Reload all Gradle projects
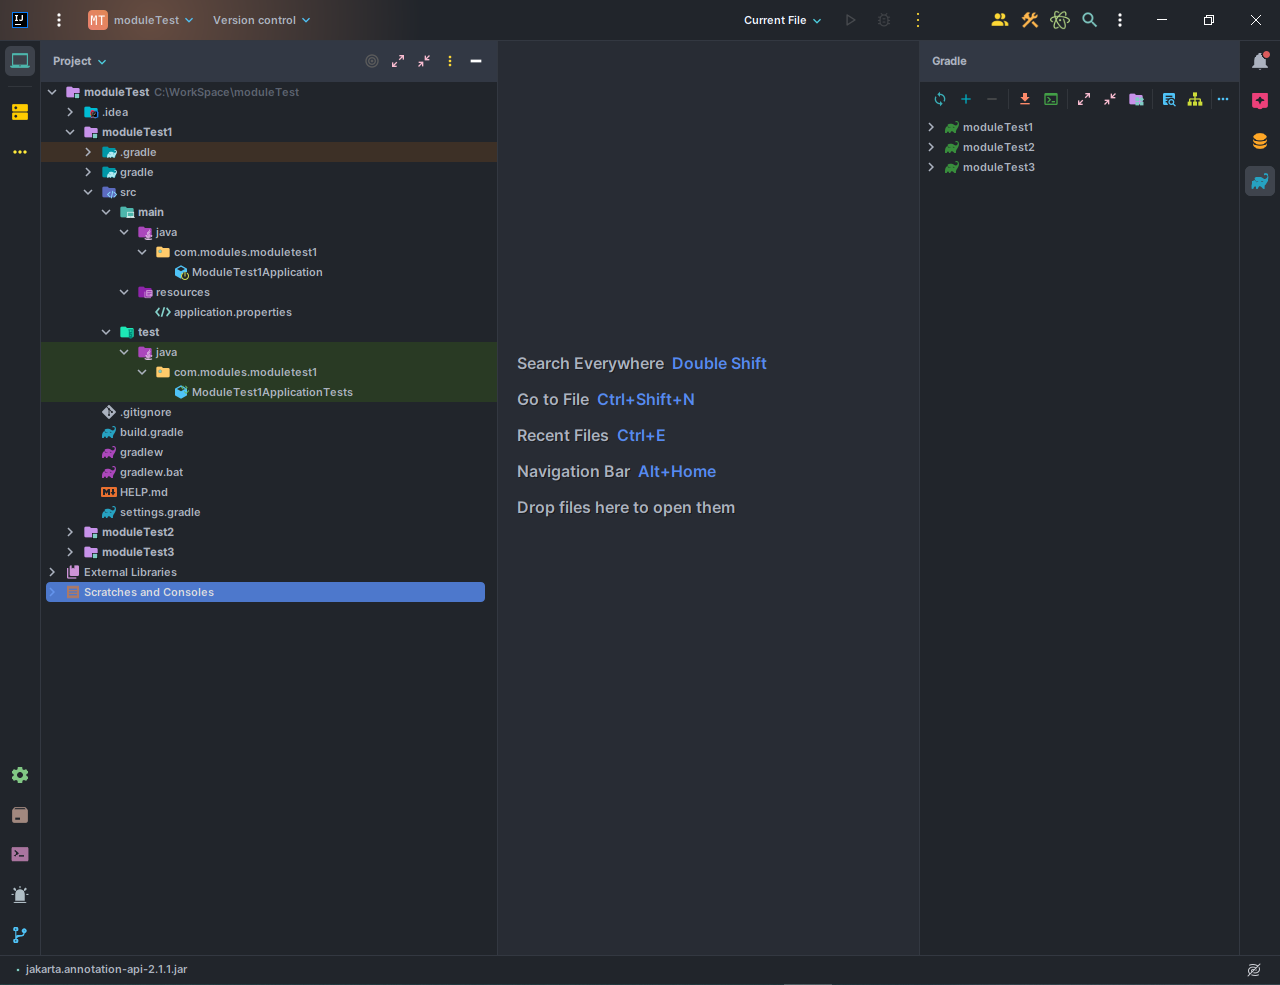Screen dimensions: 1280x985 [940, 99]
